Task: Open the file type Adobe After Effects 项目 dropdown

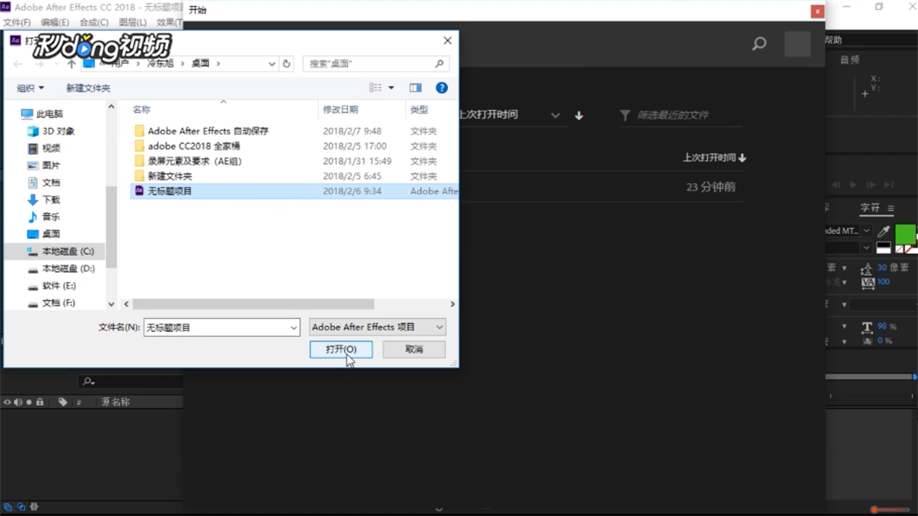Action: tap(377, 327)
